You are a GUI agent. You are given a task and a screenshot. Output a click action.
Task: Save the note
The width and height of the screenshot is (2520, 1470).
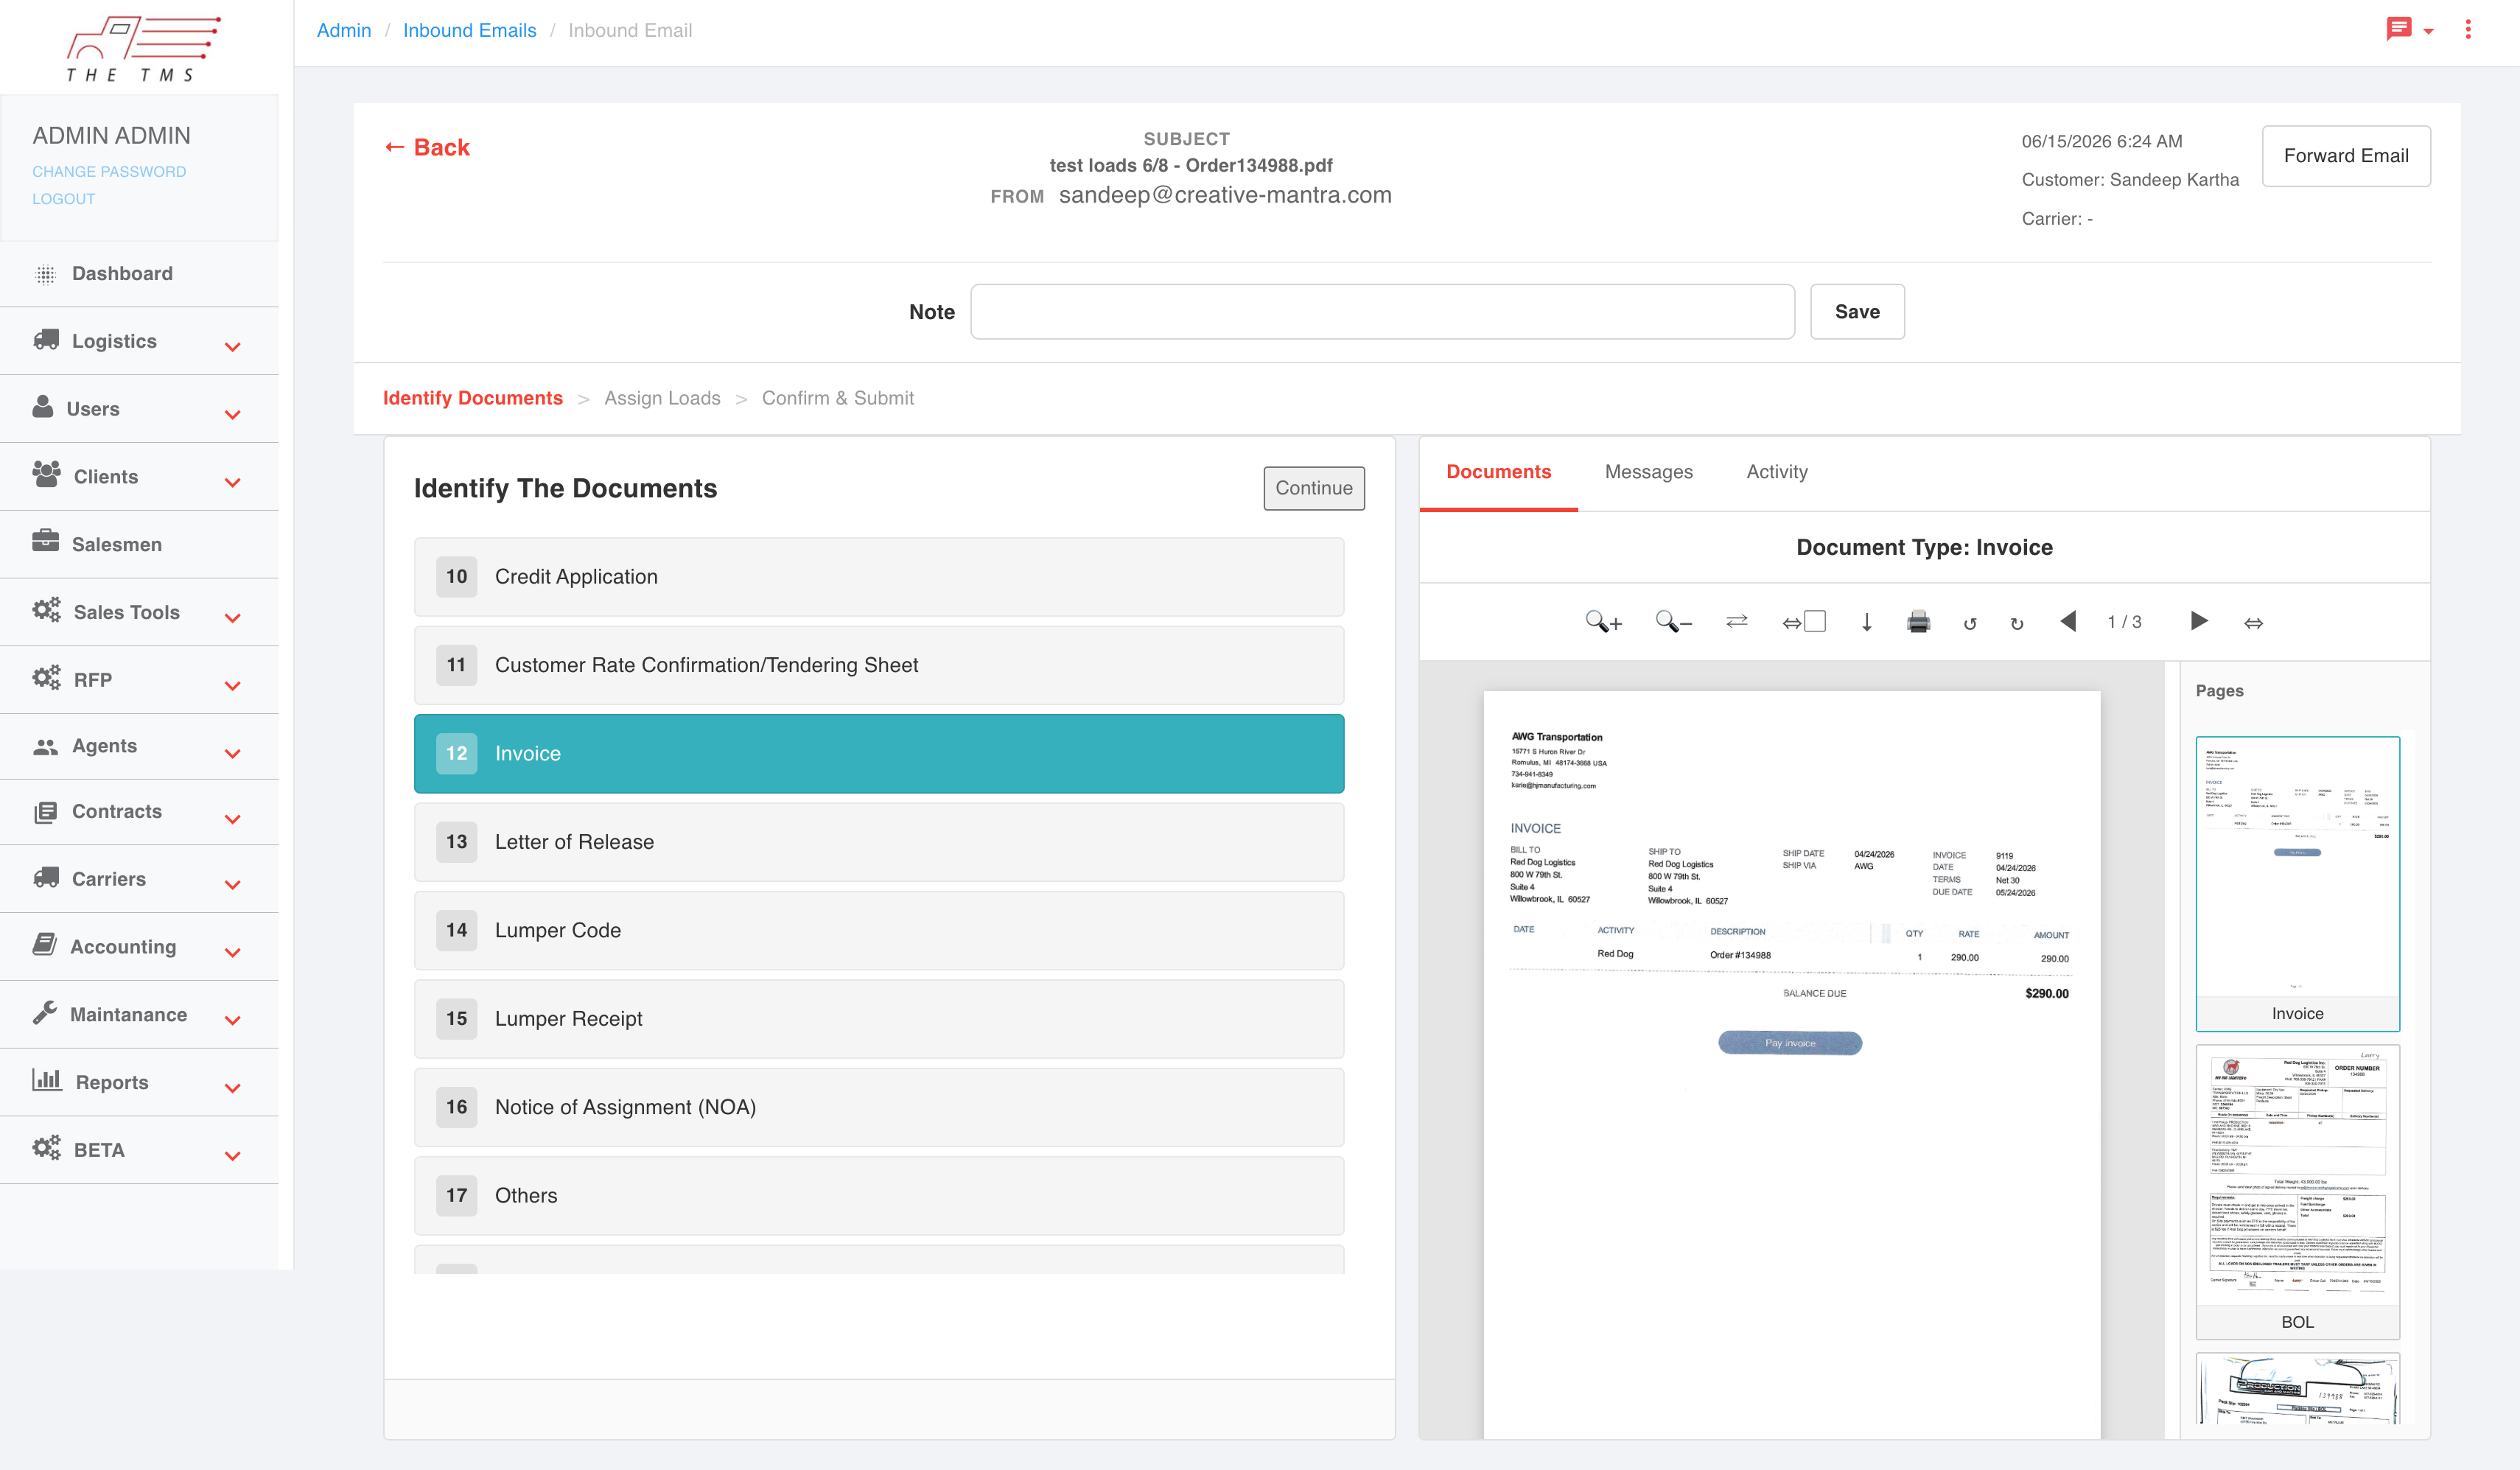point(1857,312)
